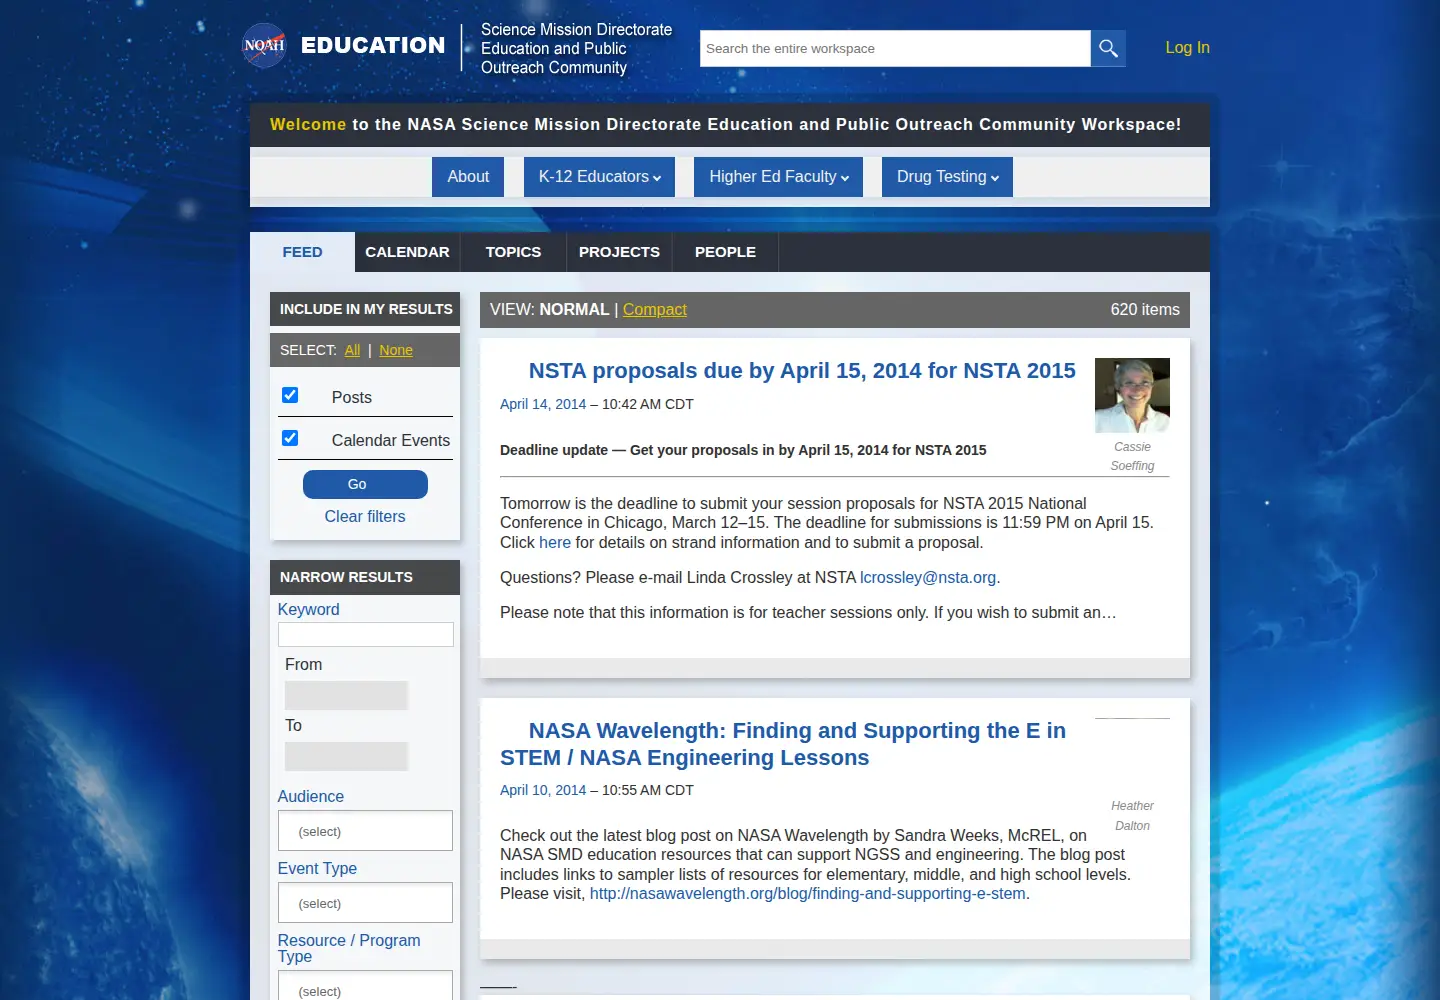This screenshot has height=1000, width=1440.
Task: Select None in results filter
Action: pyautogui.click(x=396, y=350)
